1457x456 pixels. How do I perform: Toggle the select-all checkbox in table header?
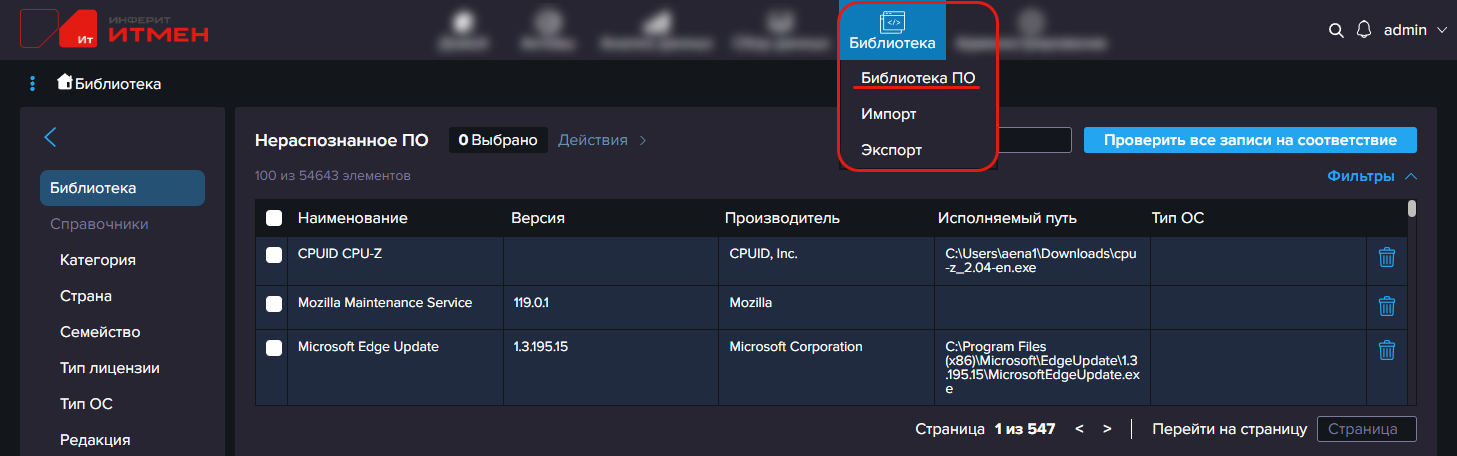[274, 218]
